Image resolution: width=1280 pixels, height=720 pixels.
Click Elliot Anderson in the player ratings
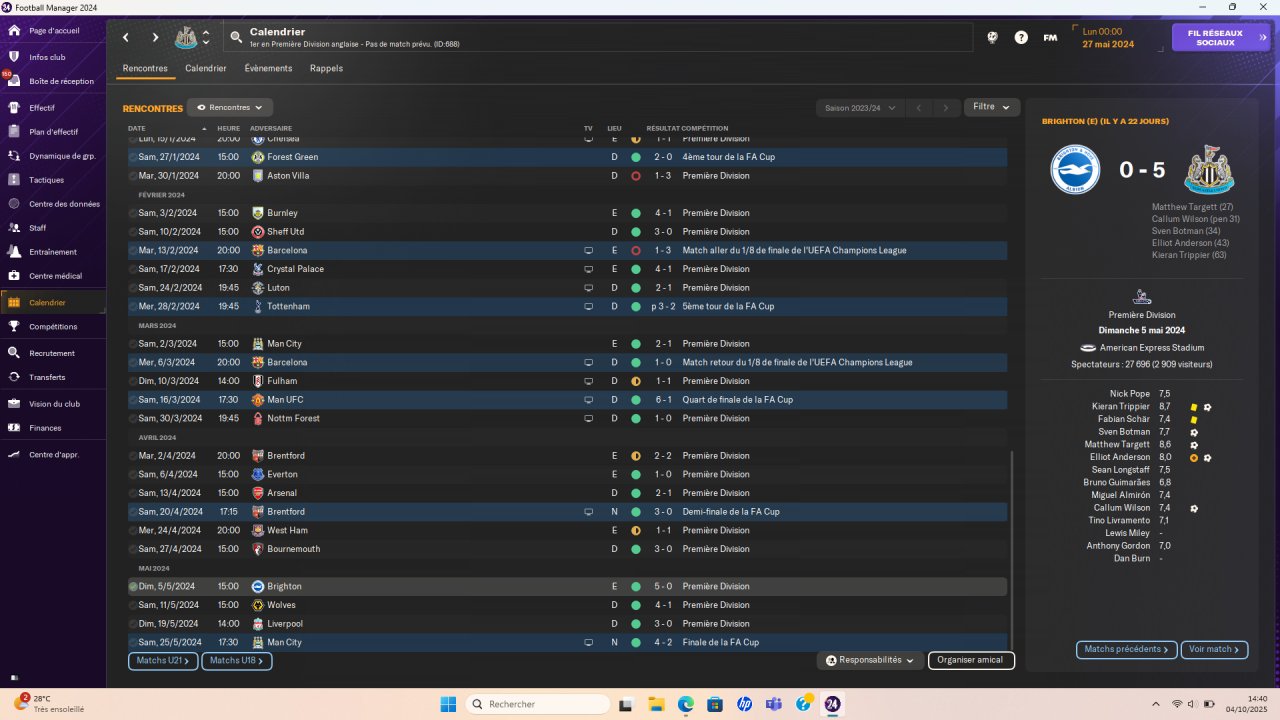pyautogui.click(x=1120, y=457)
